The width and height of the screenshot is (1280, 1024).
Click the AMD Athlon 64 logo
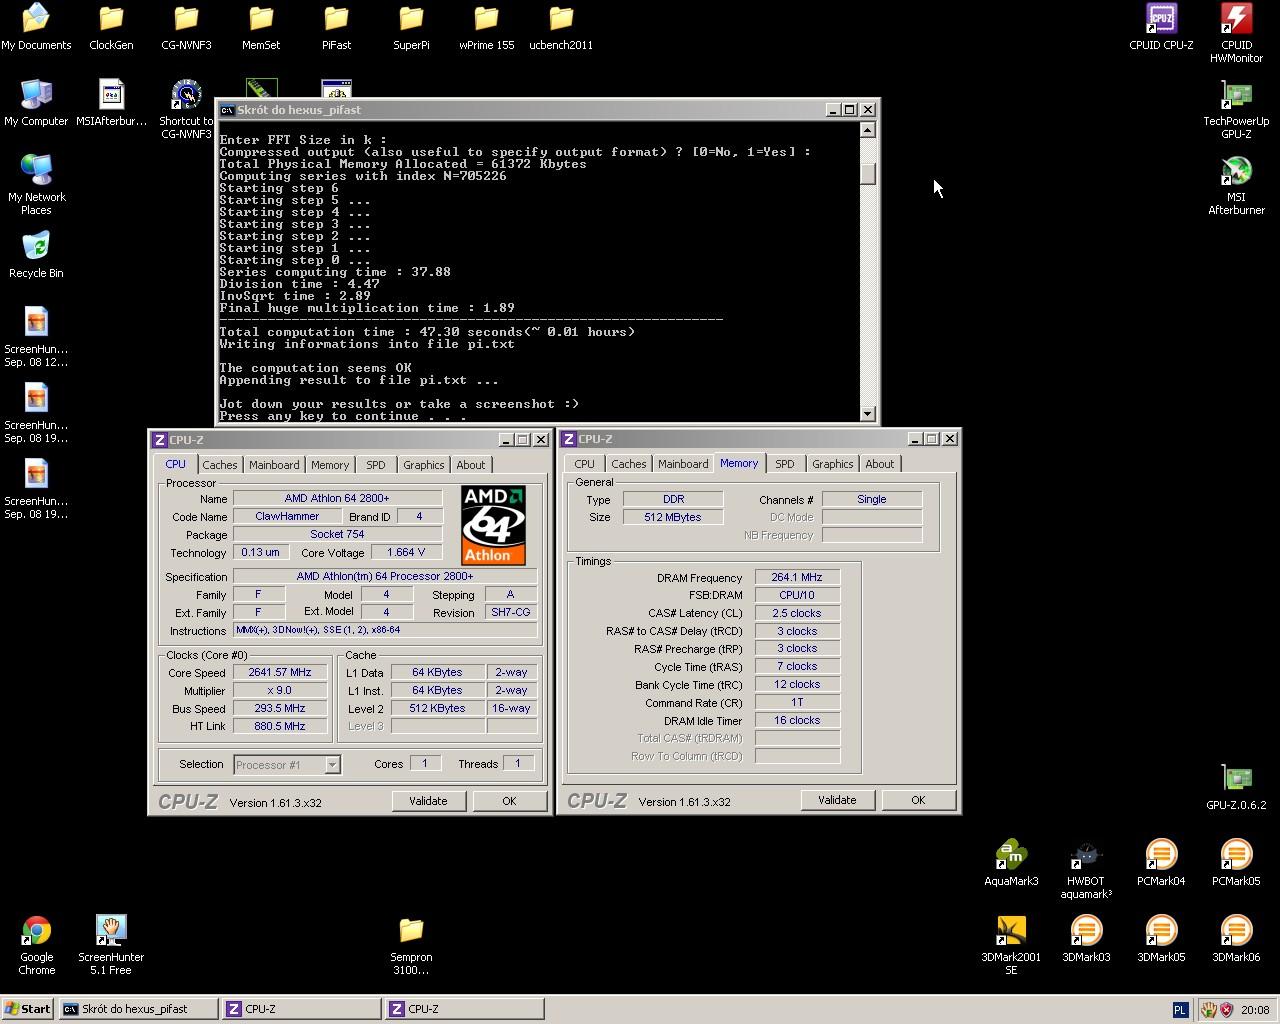[x=493, y=525]
